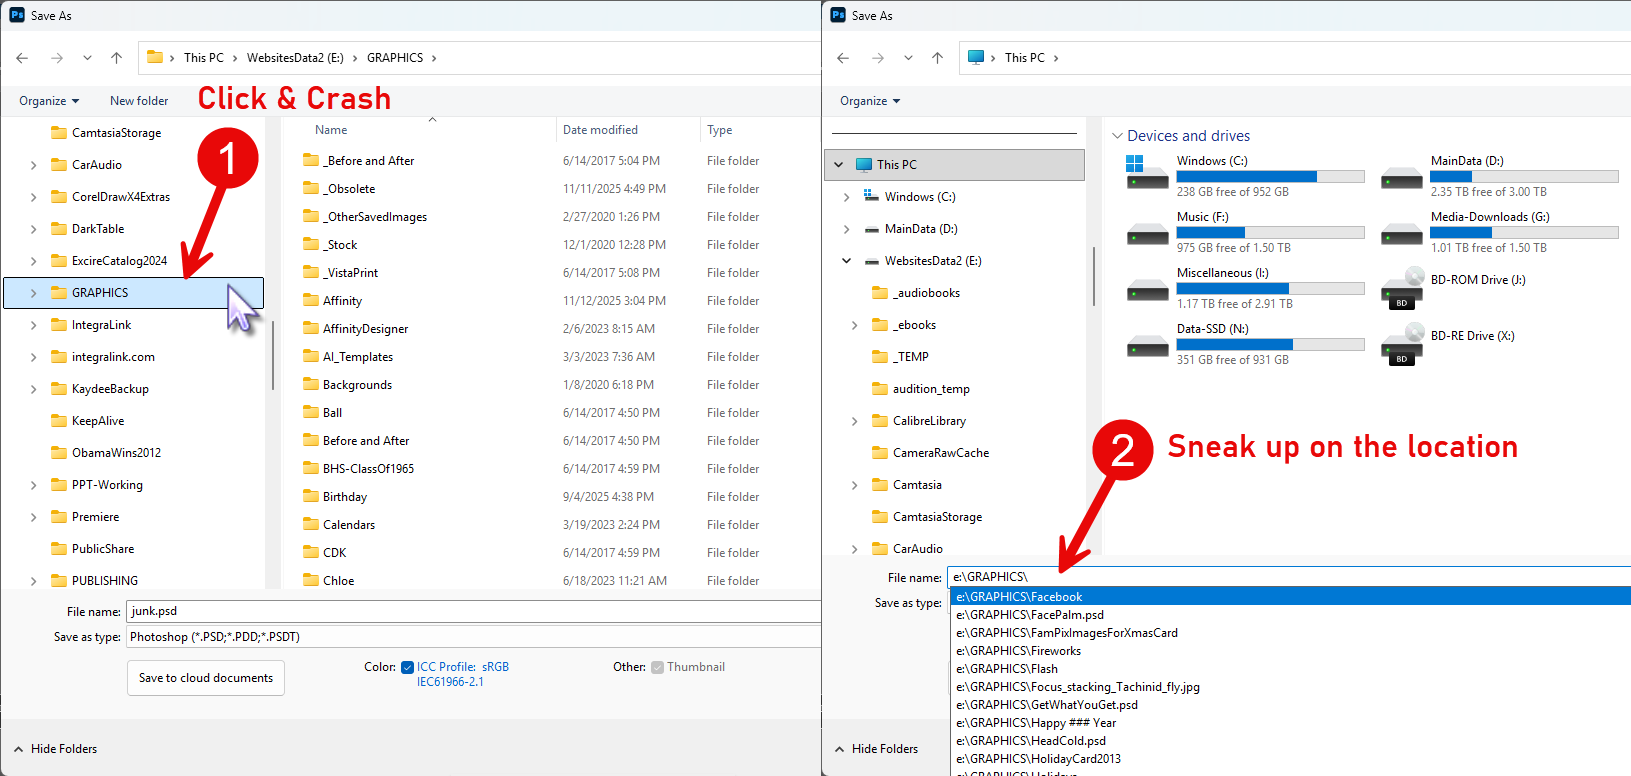Click the File name field with e:\GRAPHICS\
Viewport: 1631px width, 776px height.
tap(1289, 577)
